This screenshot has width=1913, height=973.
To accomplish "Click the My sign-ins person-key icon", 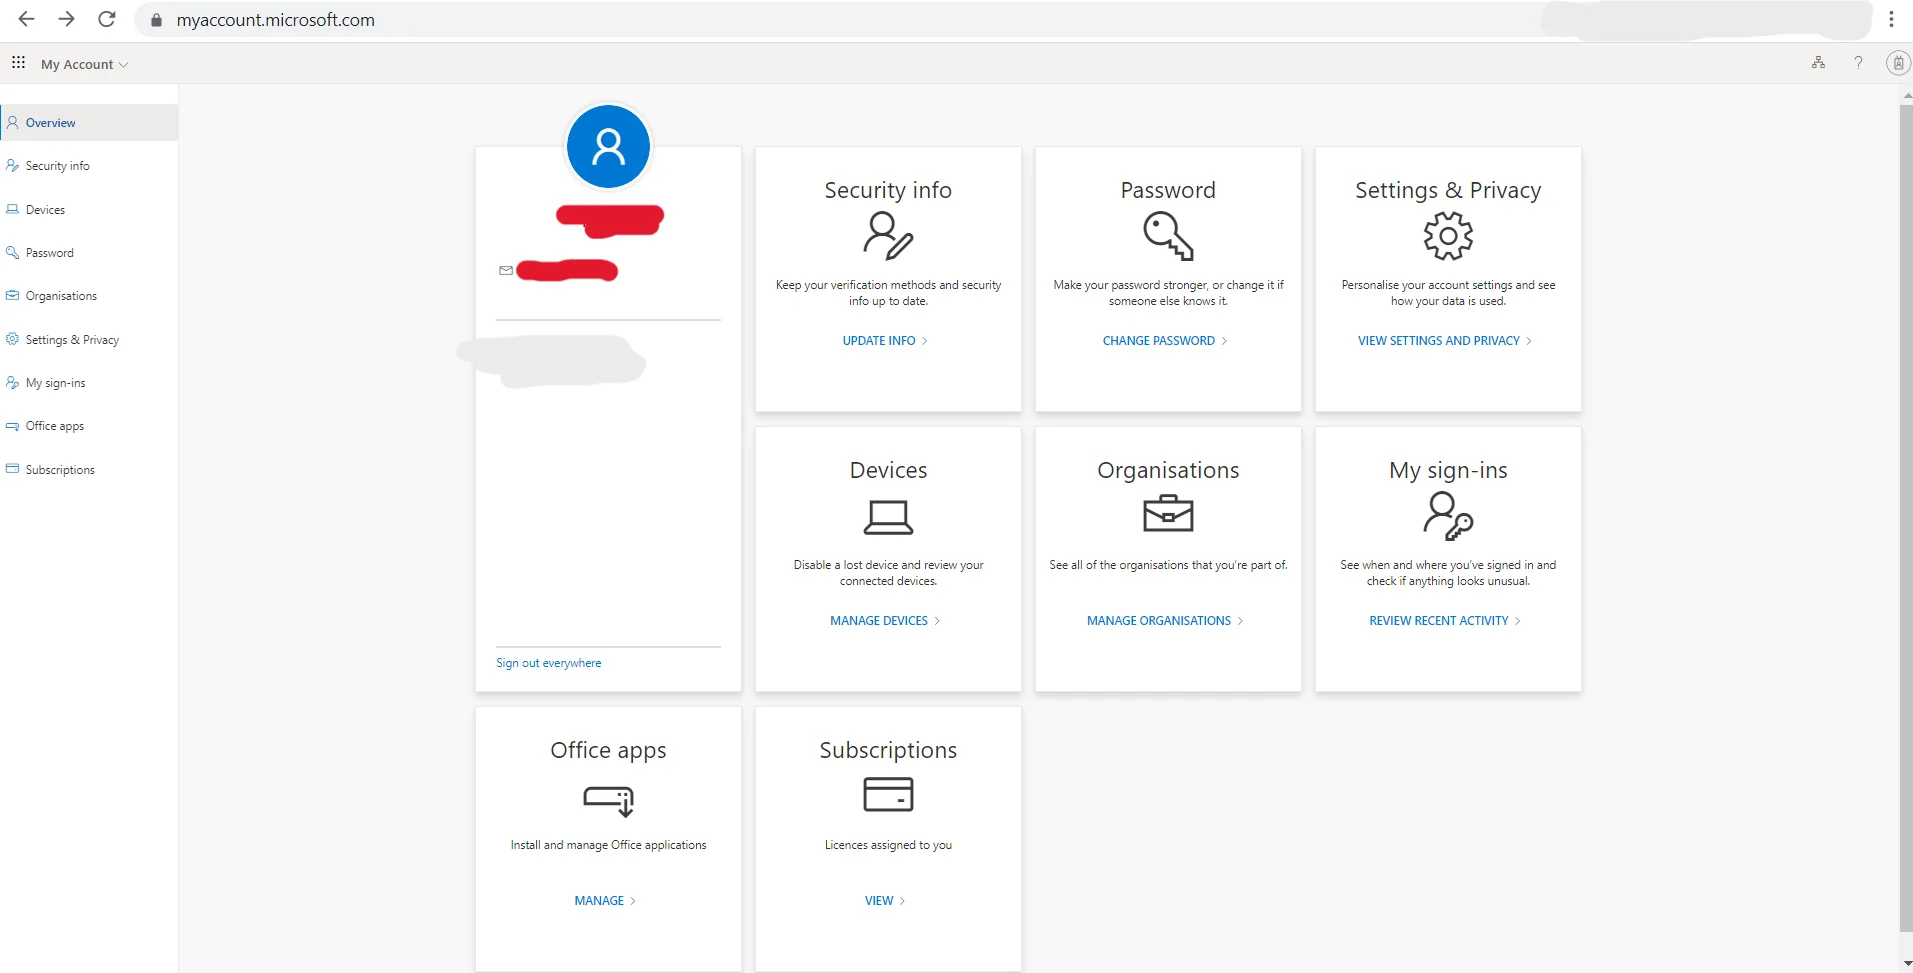I will [1448, 516].
